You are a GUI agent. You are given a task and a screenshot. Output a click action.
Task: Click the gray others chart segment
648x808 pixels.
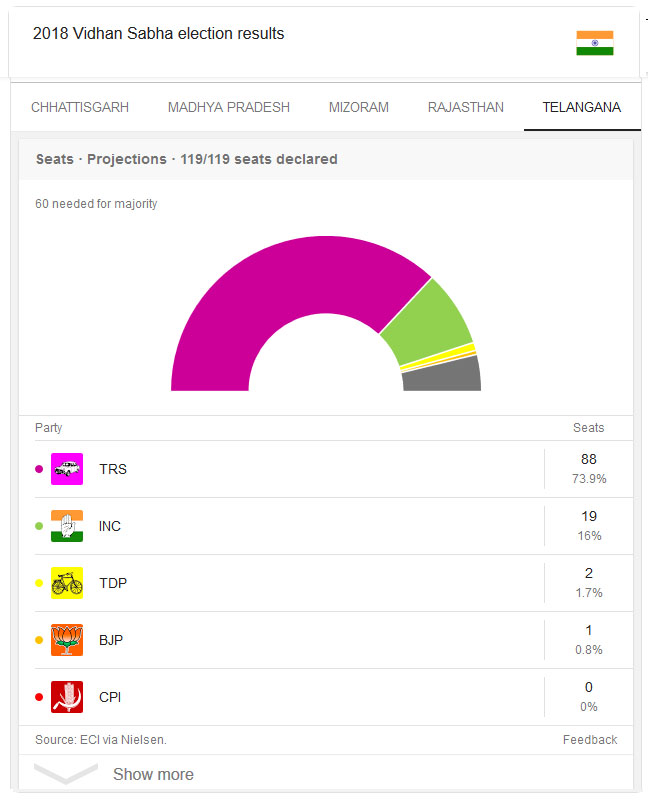click(443, 376)
